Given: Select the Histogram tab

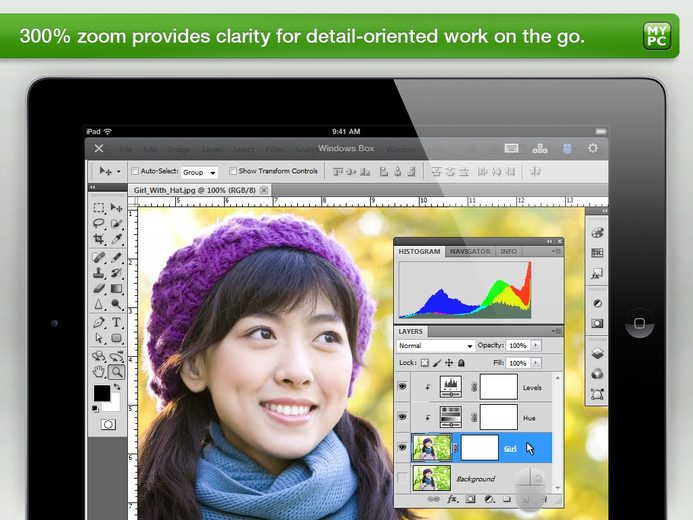Looking at the screenshot, I should pos(419,251).
